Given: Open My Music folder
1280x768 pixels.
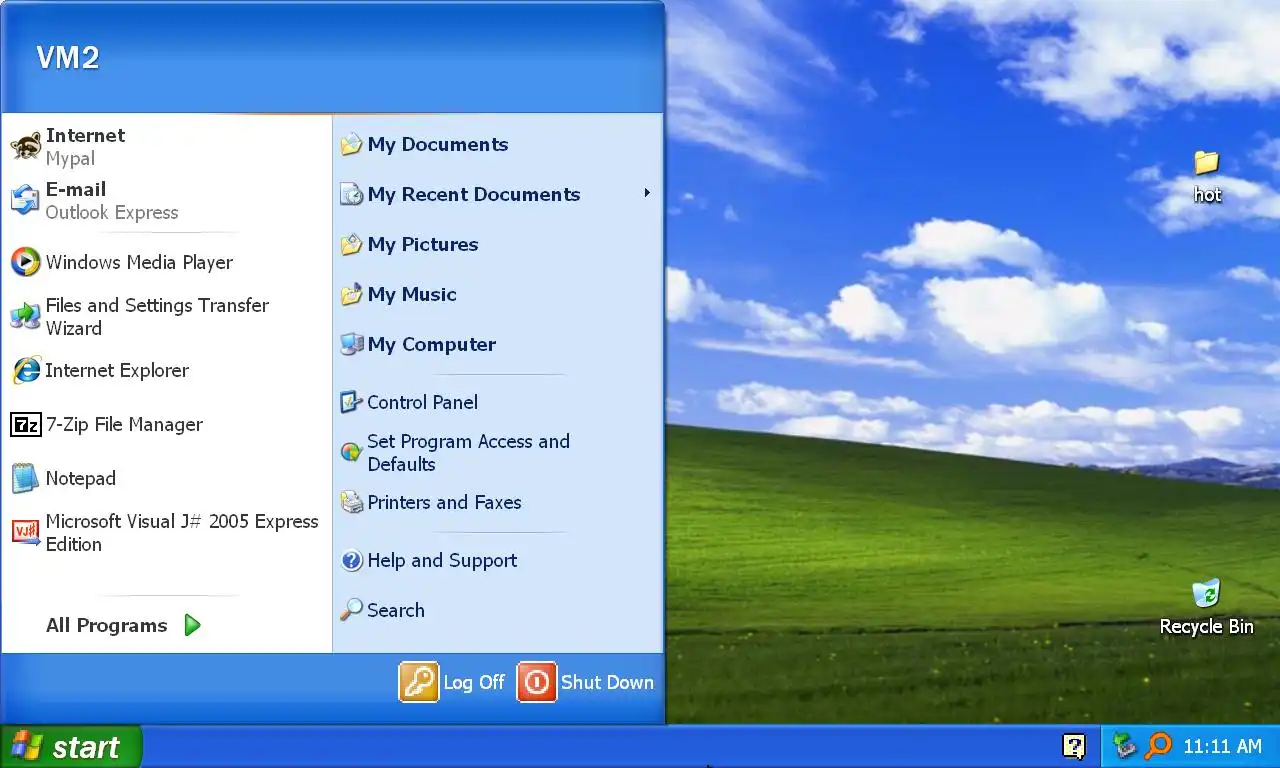Looking at the screenshot, I should 497,294.
